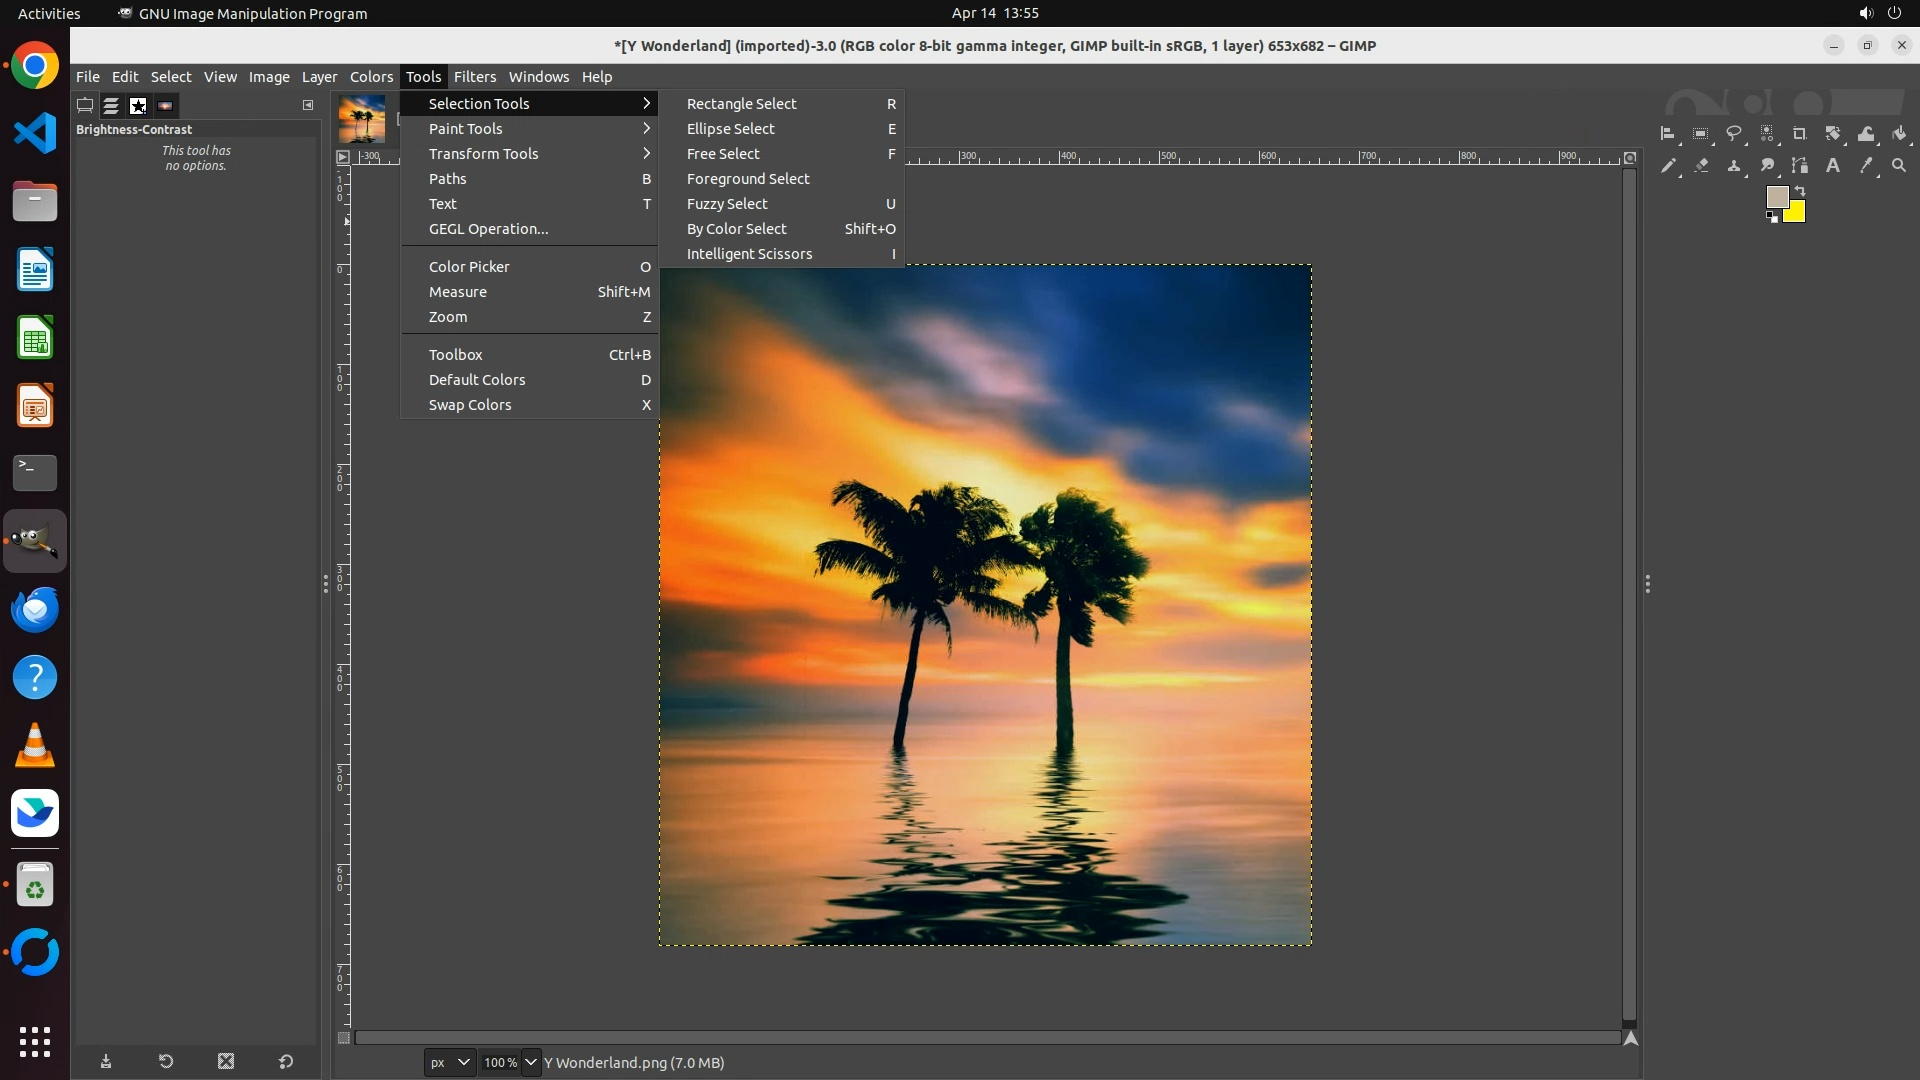Select the Zoom magnifier tool icon
Image resolution: width=1920 pixels, height=1080 pixels.
(x=1899, y=166)
